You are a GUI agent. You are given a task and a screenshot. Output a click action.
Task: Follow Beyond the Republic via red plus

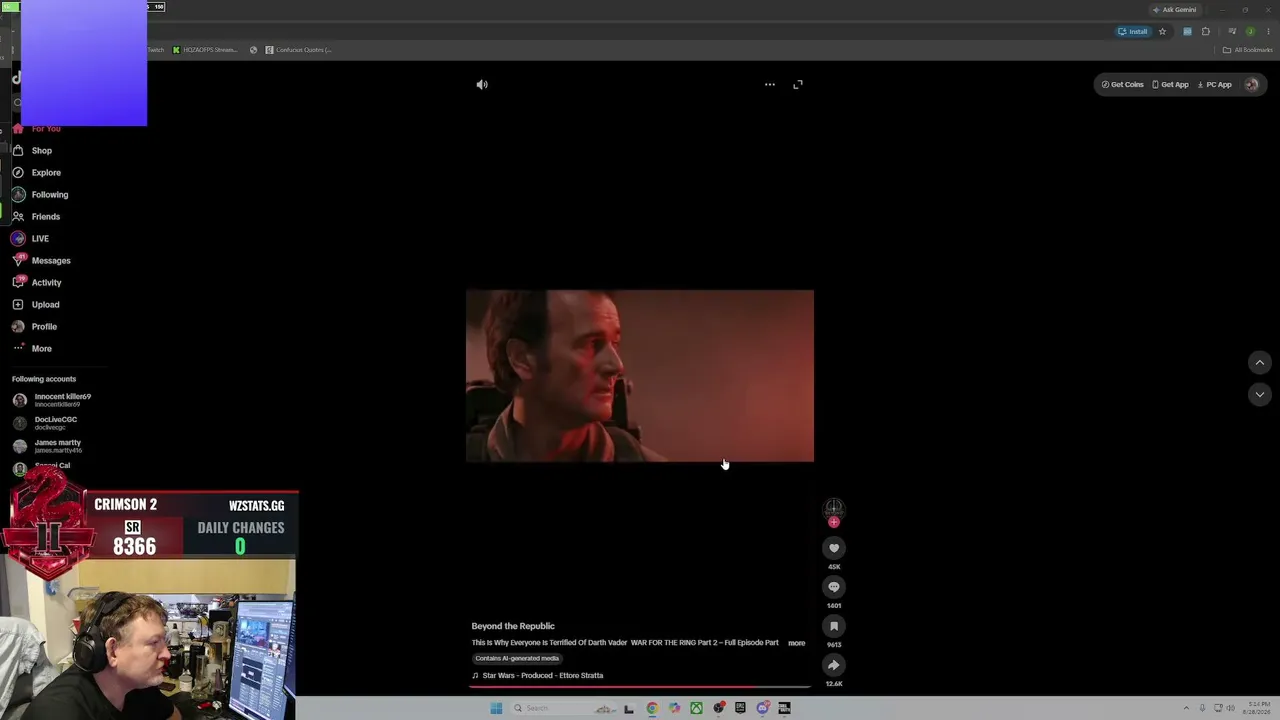[834, 522]
